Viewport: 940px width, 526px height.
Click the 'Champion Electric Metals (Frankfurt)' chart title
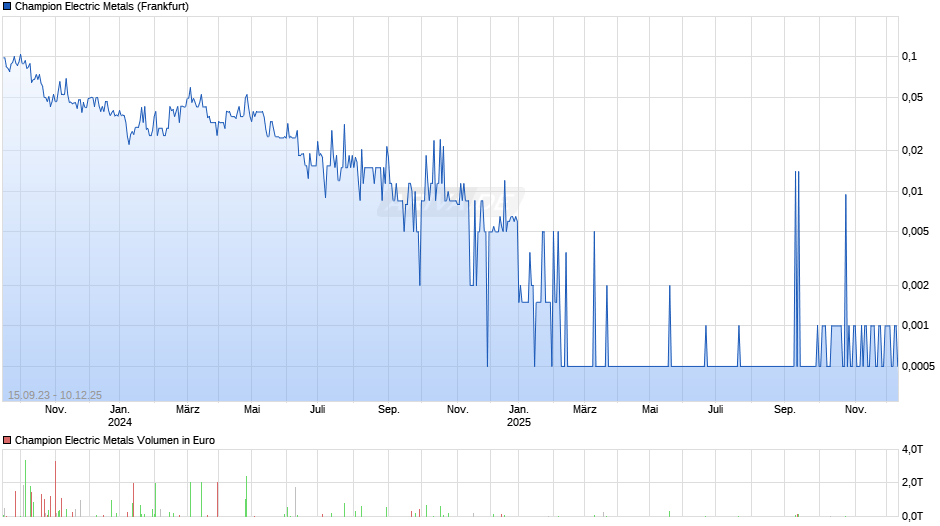click(102, 7)
